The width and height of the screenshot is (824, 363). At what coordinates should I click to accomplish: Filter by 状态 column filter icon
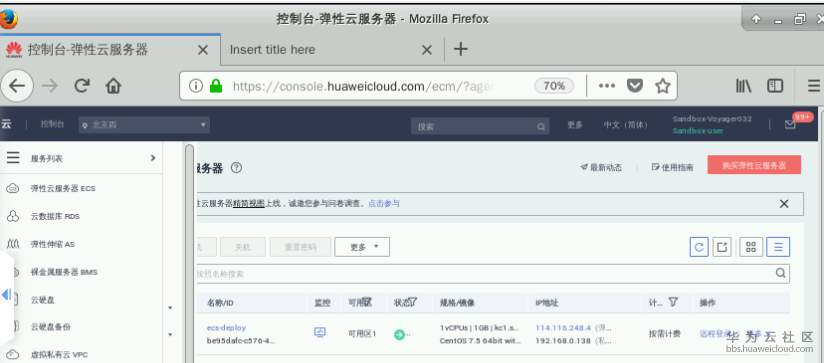coord(413,302)
